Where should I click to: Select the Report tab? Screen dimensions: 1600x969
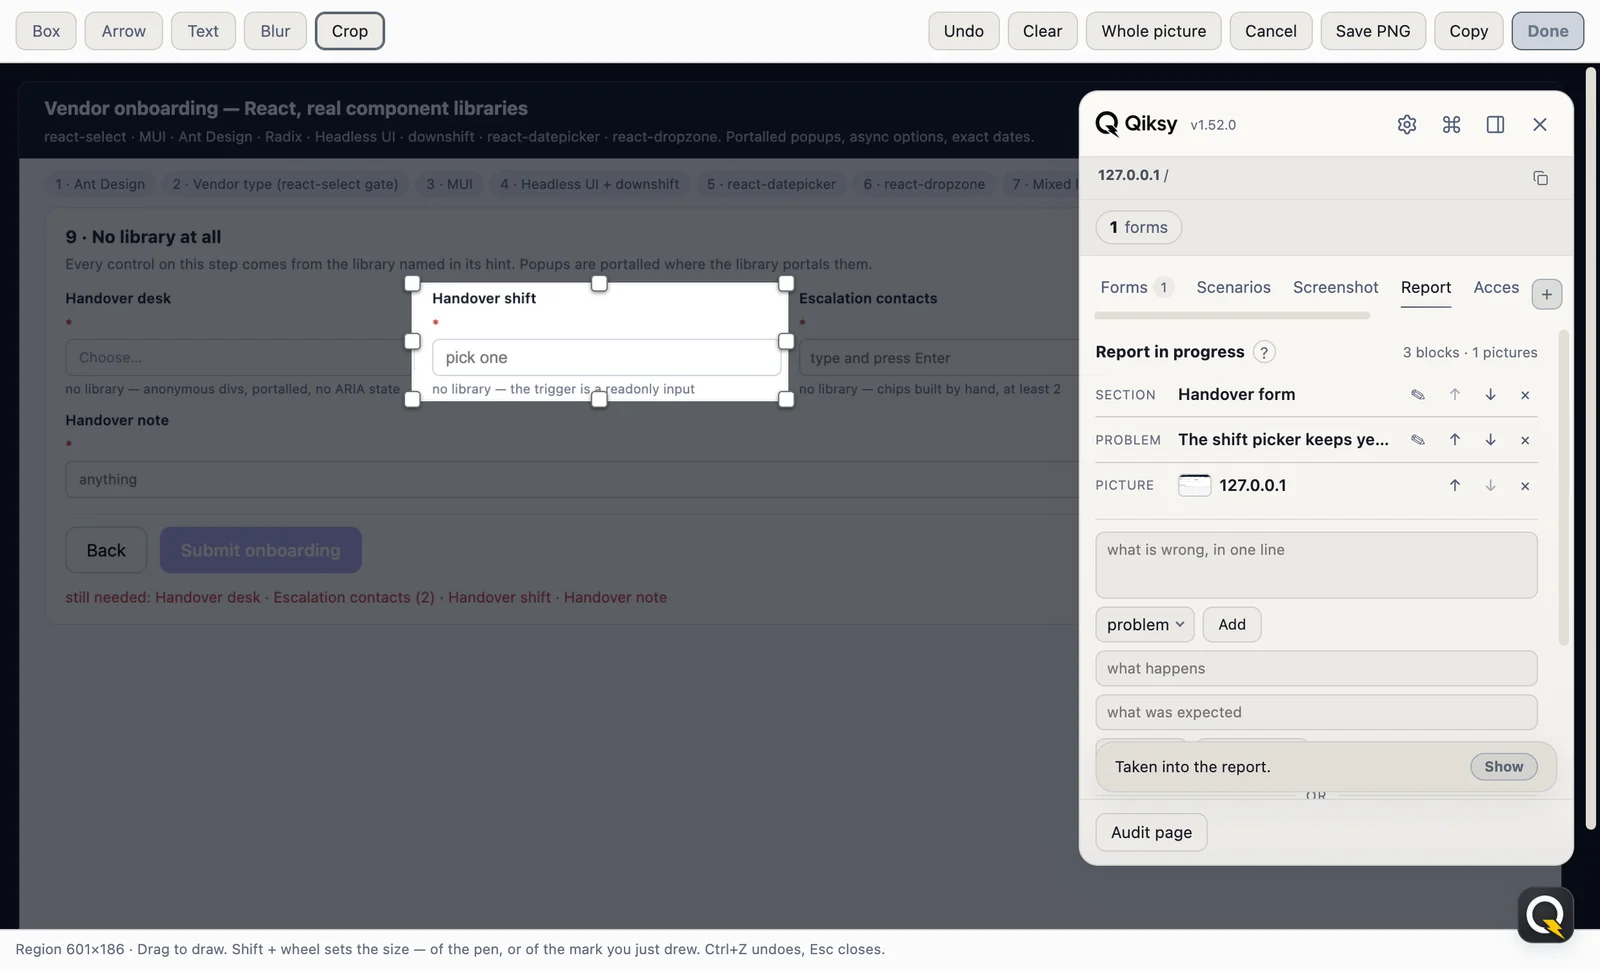point(1425,288)
